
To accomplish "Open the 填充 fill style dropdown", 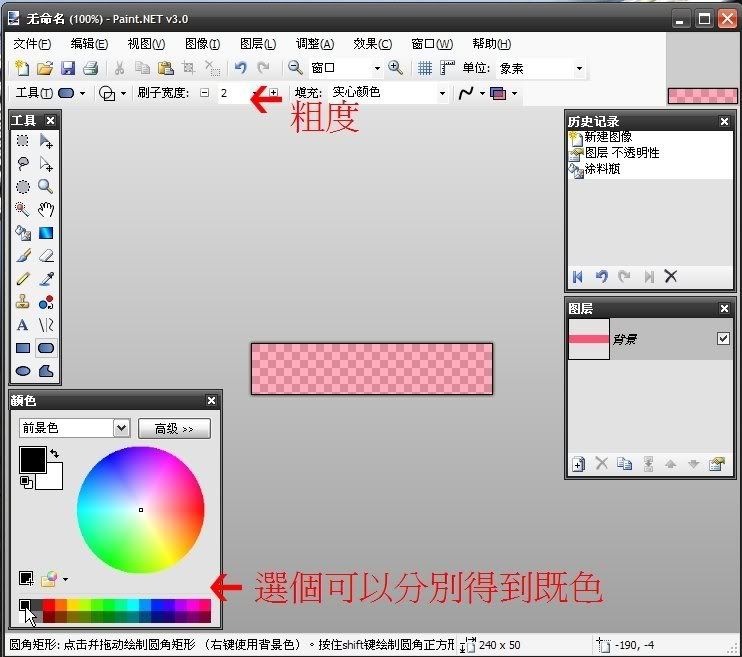I will coord(442,93).
